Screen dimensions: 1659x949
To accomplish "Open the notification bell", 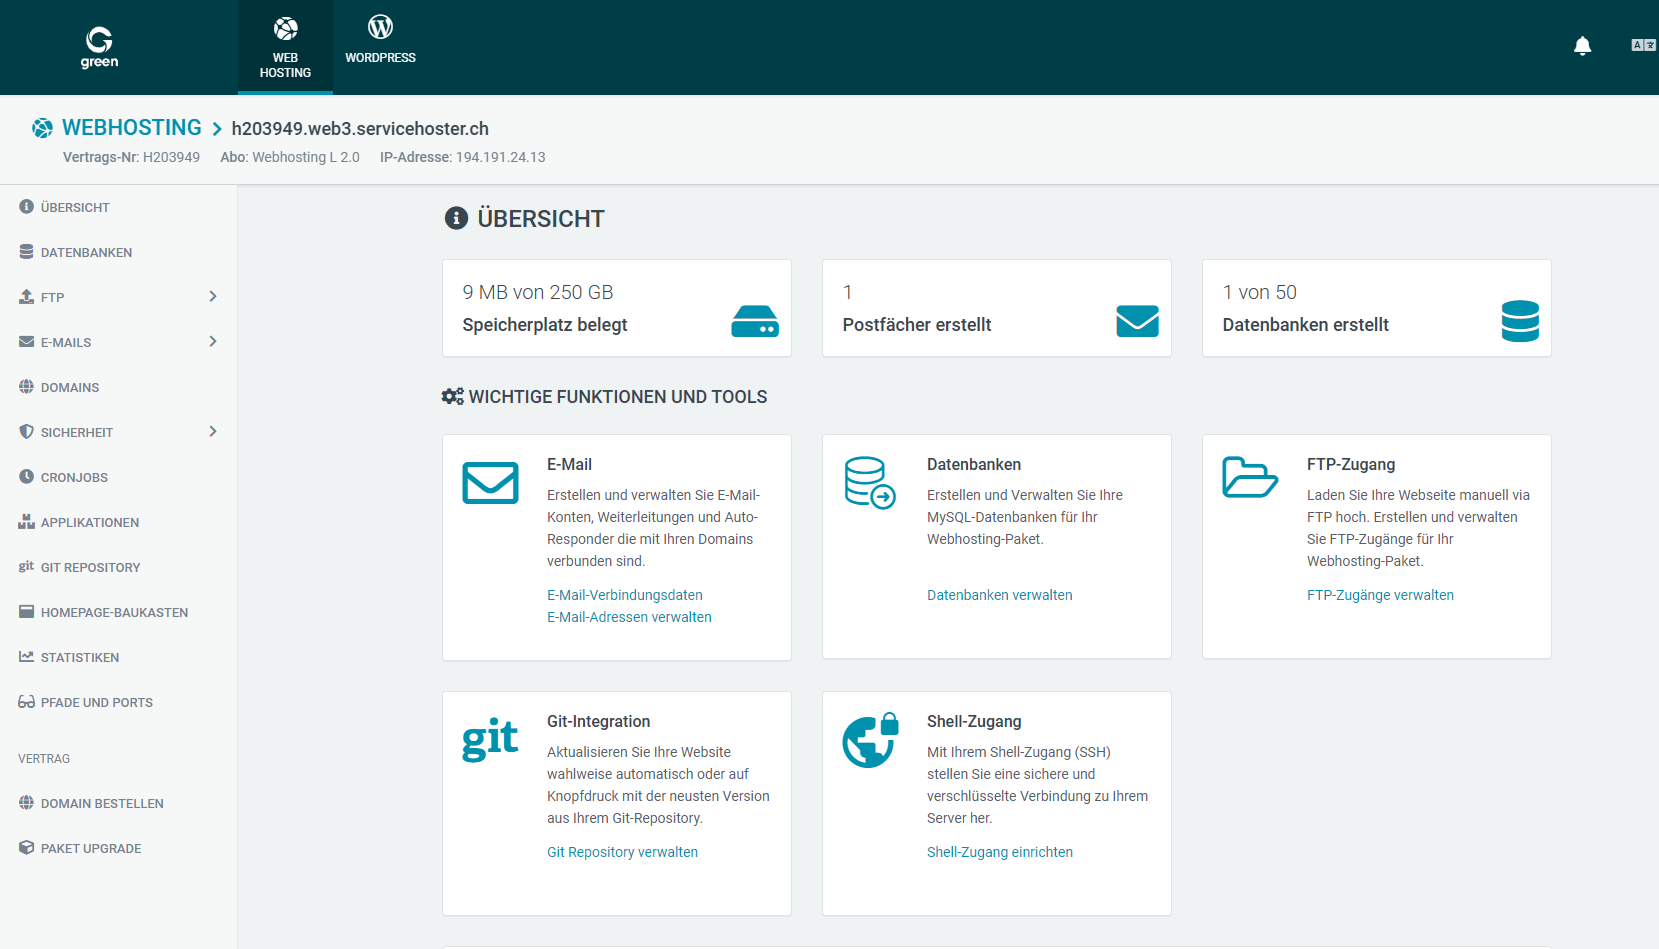I will [1582, 46].
